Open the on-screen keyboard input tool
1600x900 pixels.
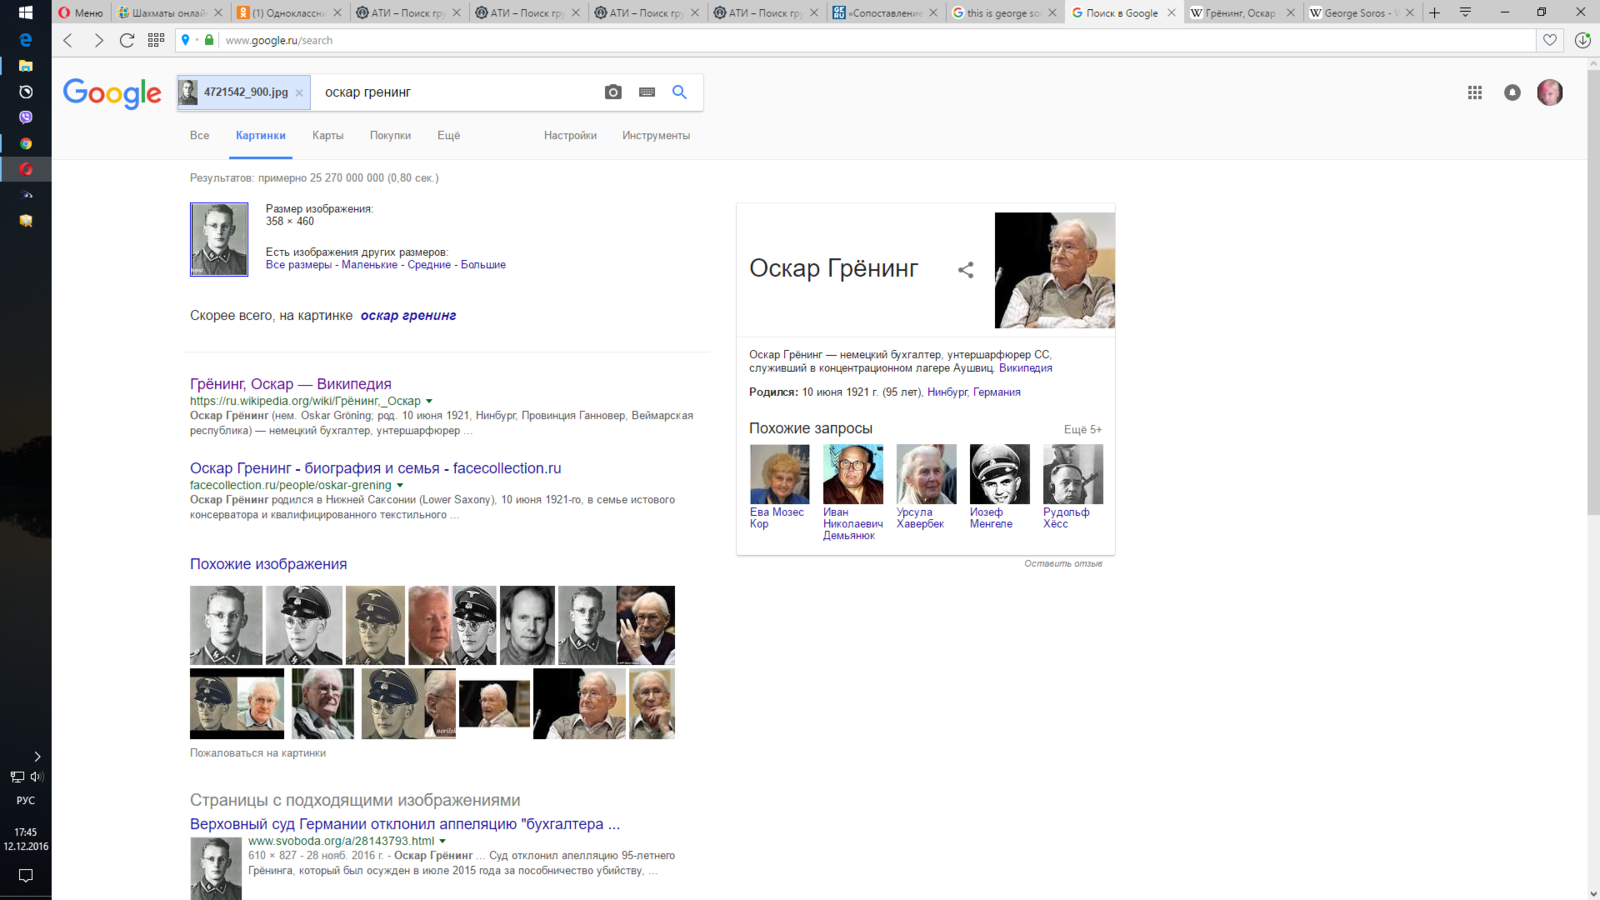point(647,92)
